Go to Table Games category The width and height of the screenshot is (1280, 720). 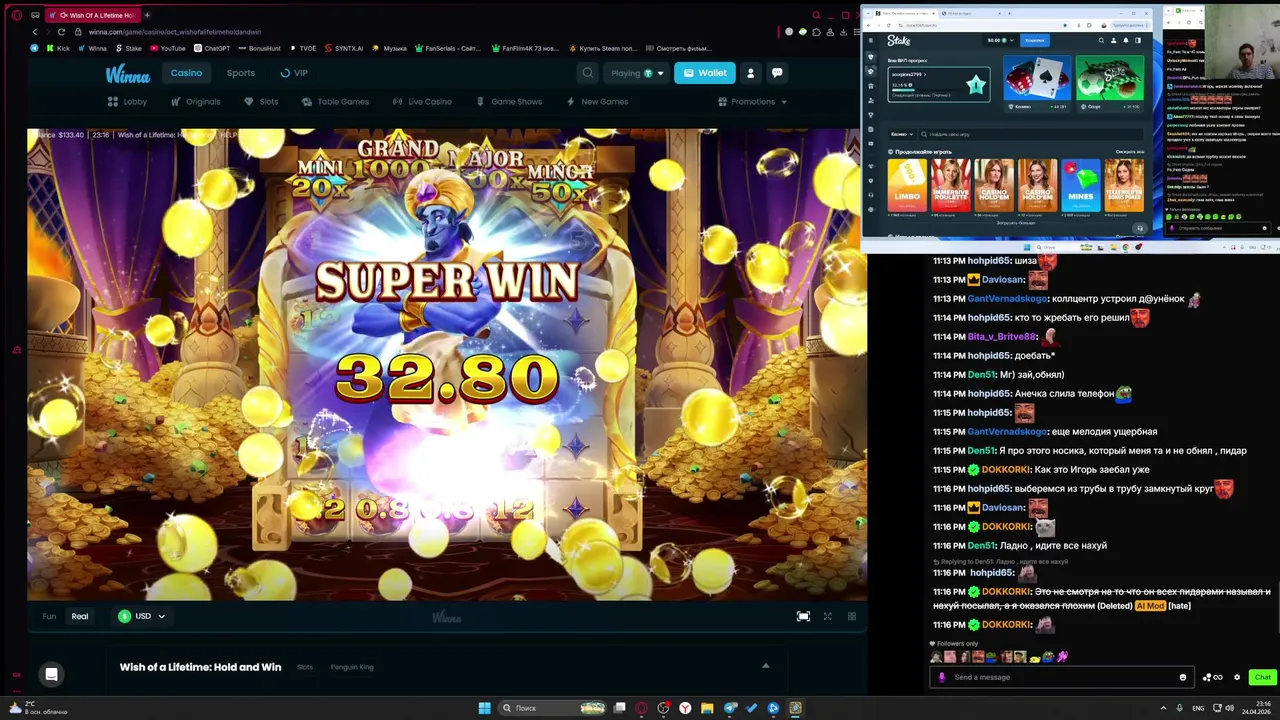coord(335,102)
